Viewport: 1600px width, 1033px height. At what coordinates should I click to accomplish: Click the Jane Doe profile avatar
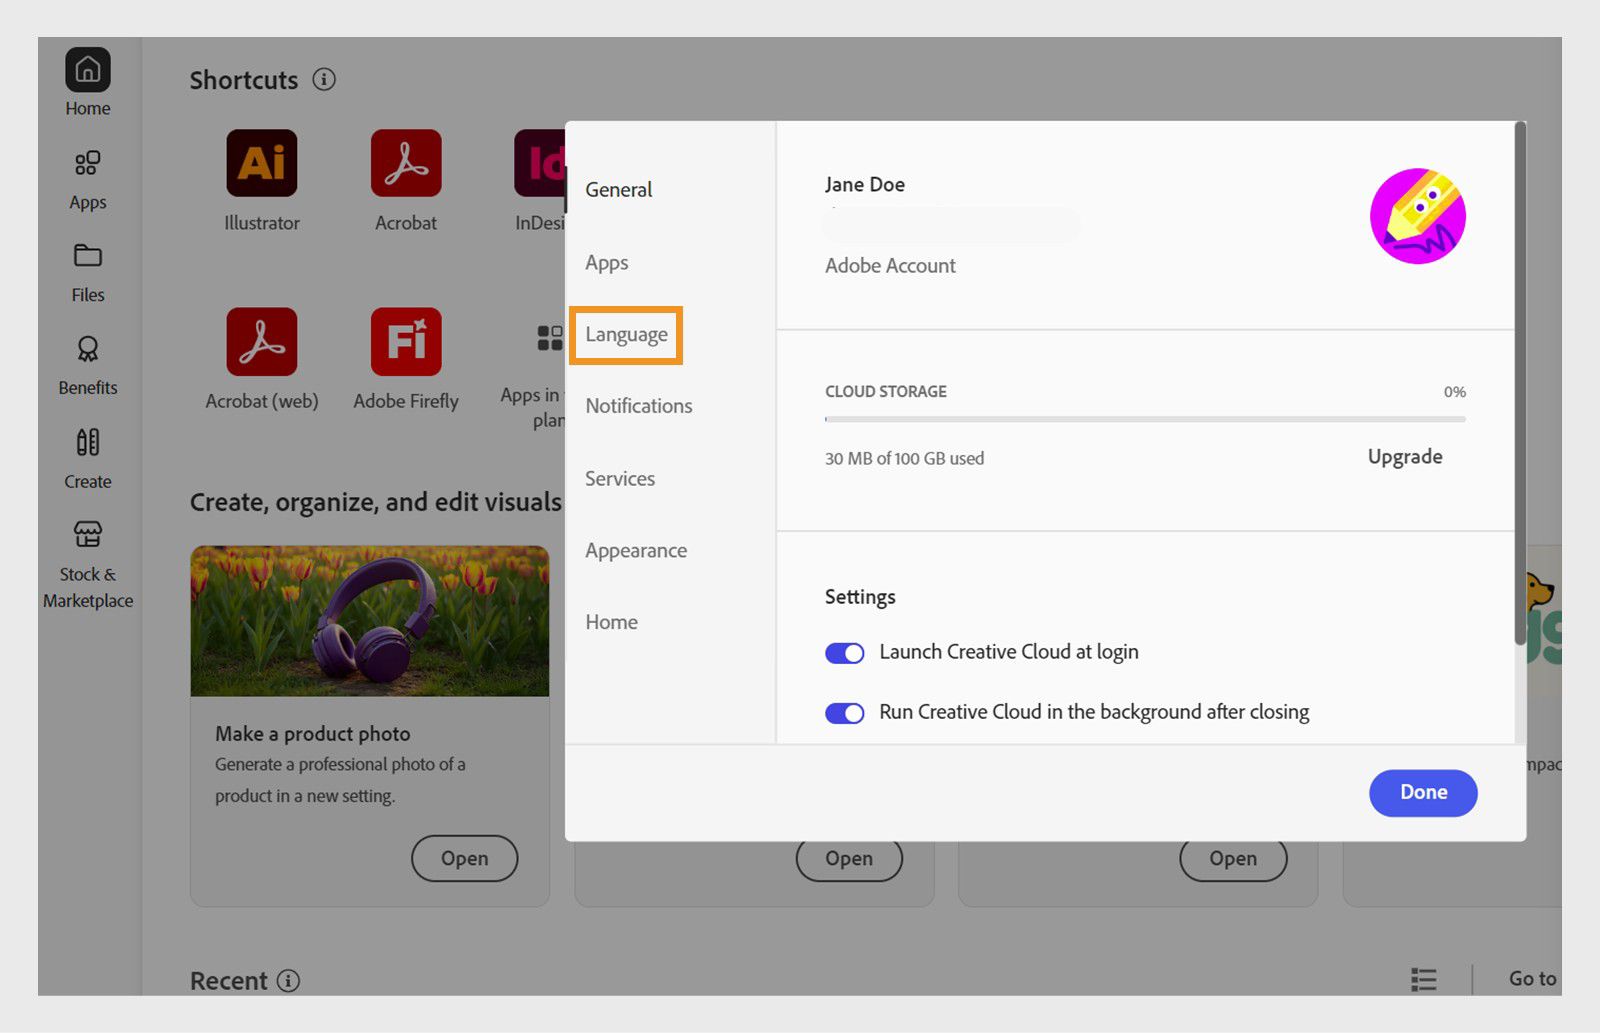[x=1418, y=215]
